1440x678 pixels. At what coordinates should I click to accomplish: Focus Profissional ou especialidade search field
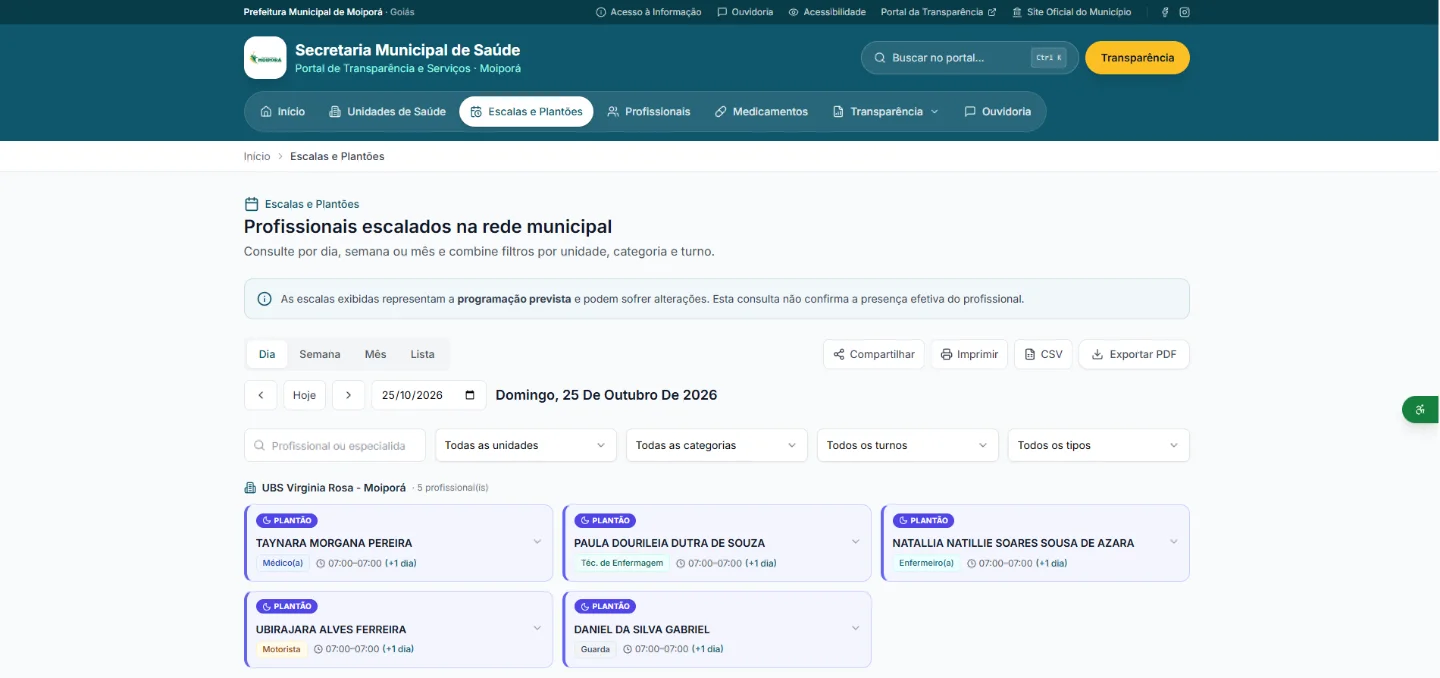point(335,445)
